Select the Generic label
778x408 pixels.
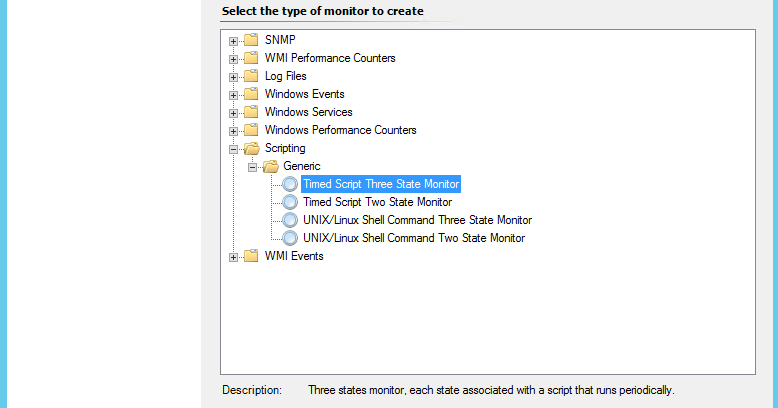pos(302,166)
